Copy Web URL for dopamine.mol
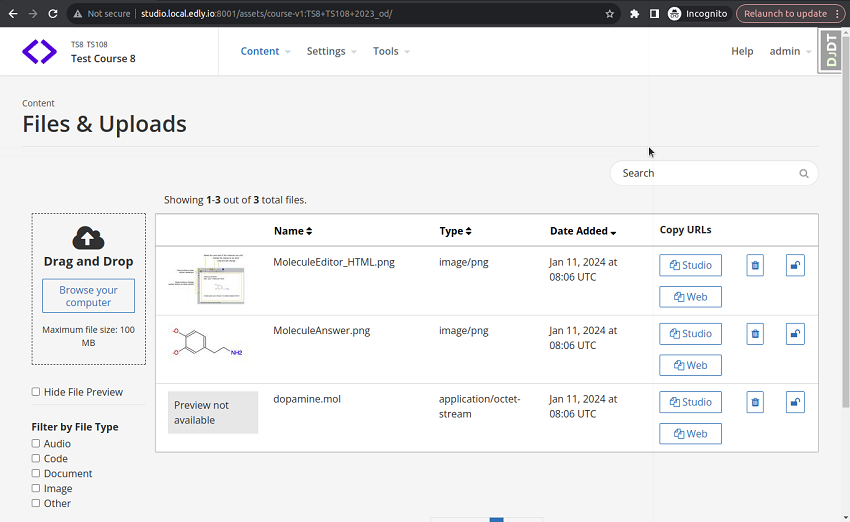Screen dimensions: 850x522 pos(690,434)
